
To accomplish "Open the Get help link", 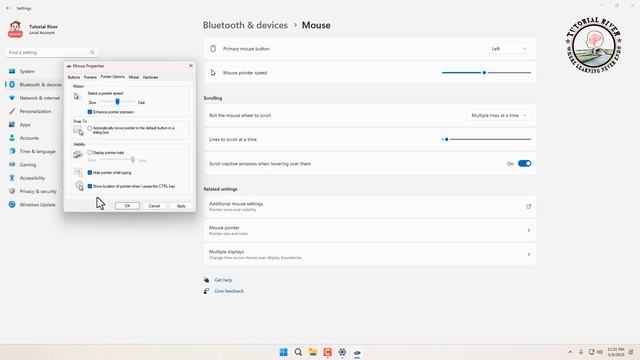I will [223, 280].
